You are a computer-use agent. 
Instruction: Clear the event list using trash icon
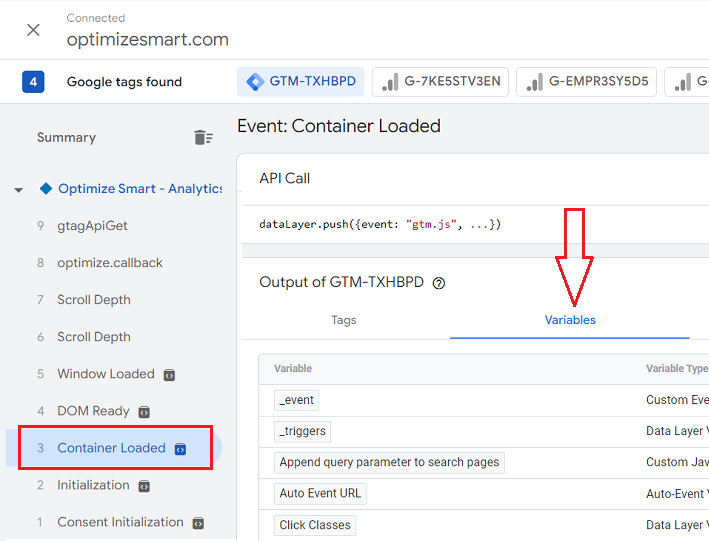coord(203,137)
